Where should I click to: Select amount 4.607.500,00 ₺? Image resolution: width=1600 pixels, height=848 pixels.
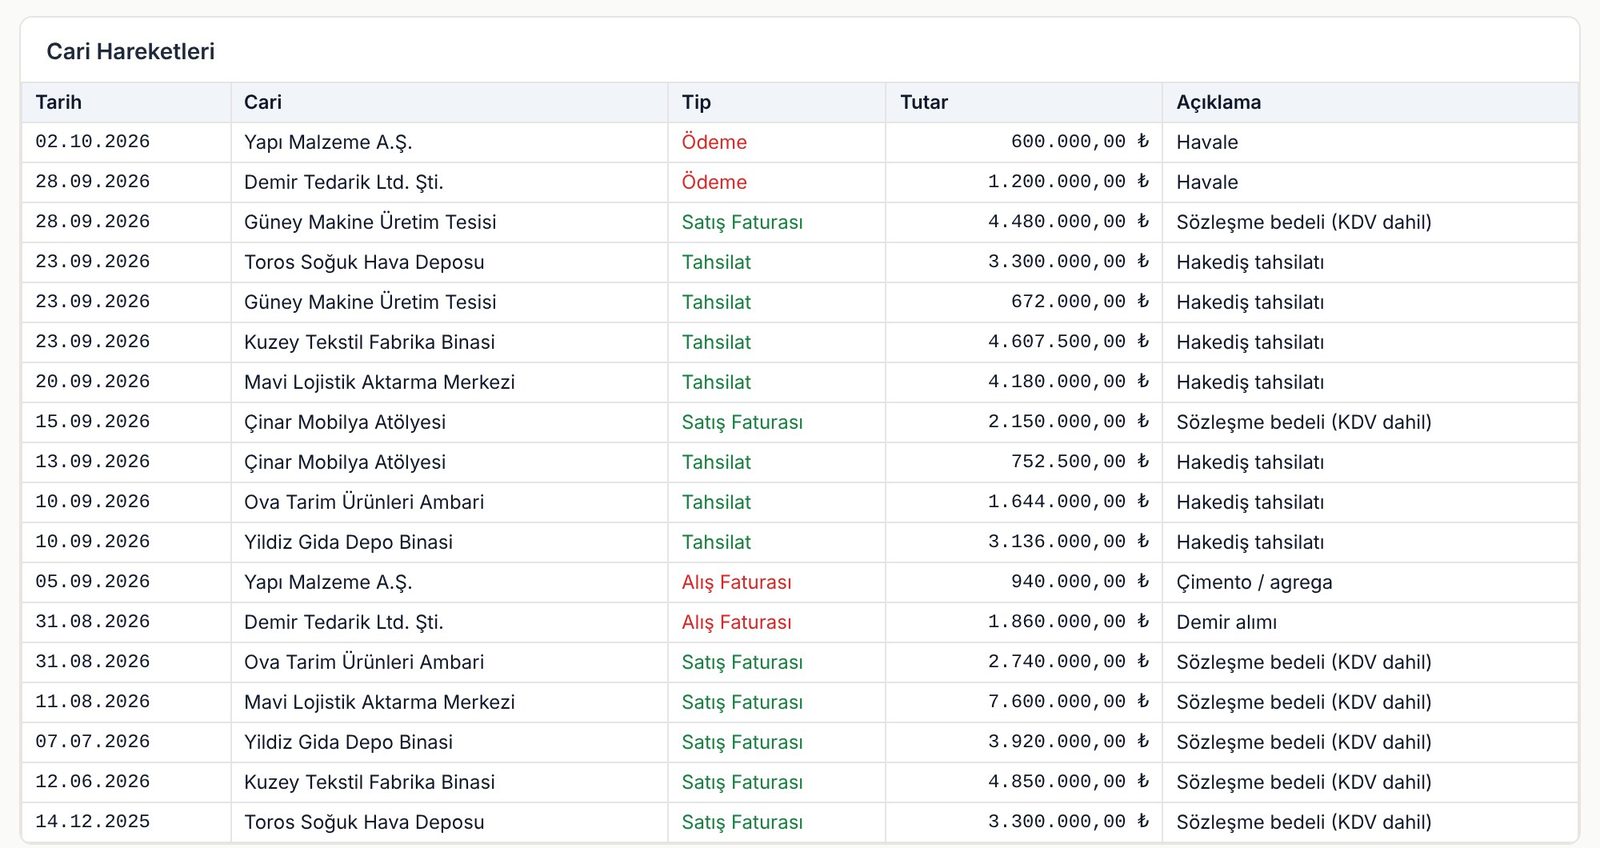point(1069,342)
